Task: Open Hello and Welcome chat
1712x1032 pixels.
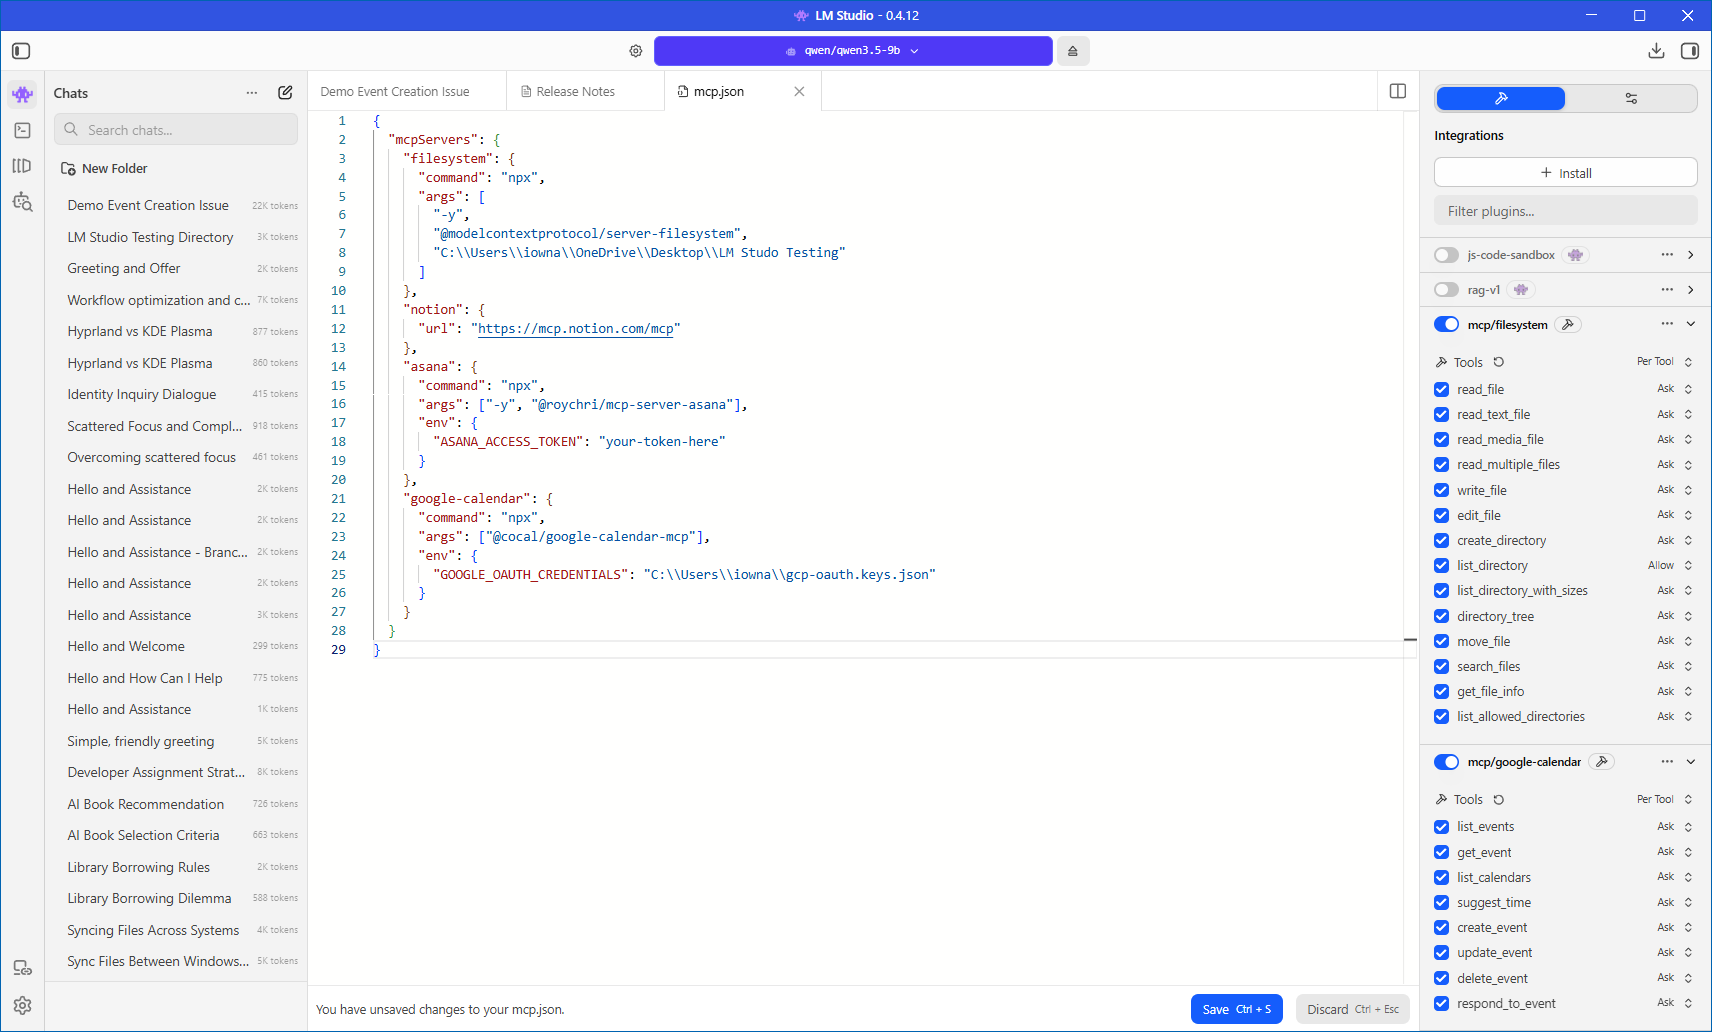Action: pos(176,646)
